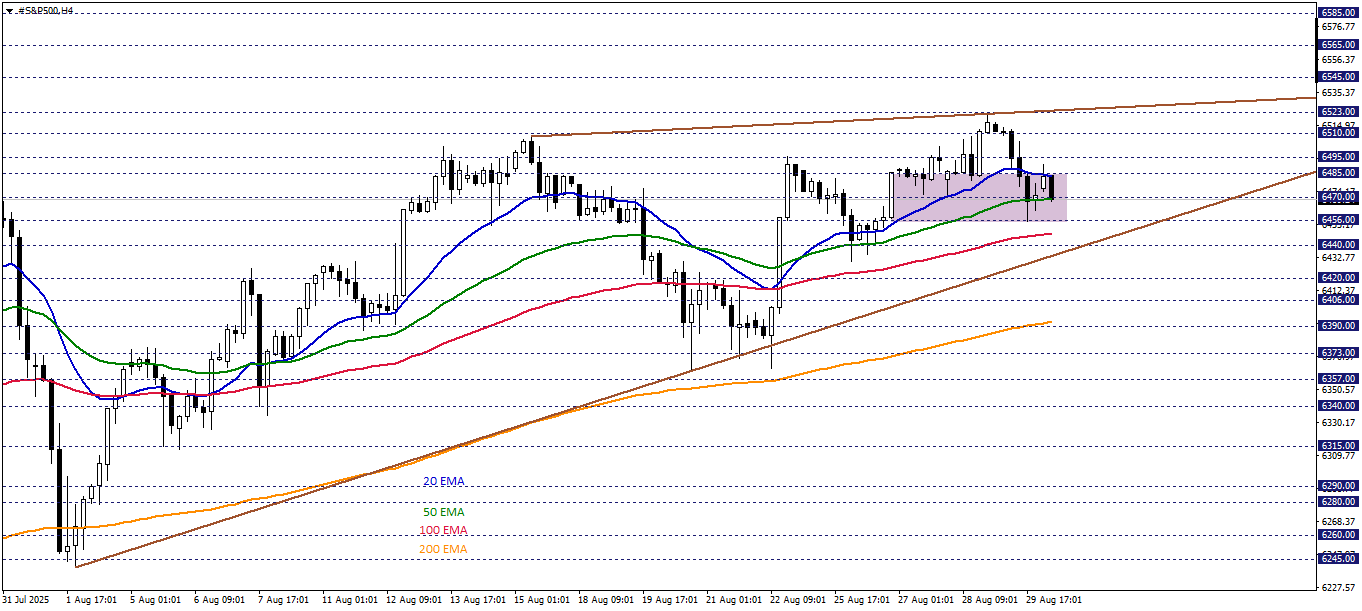1362x611 pixels.
Task: Click the 200 EMA legend label
Action: (x=444, y=549)
